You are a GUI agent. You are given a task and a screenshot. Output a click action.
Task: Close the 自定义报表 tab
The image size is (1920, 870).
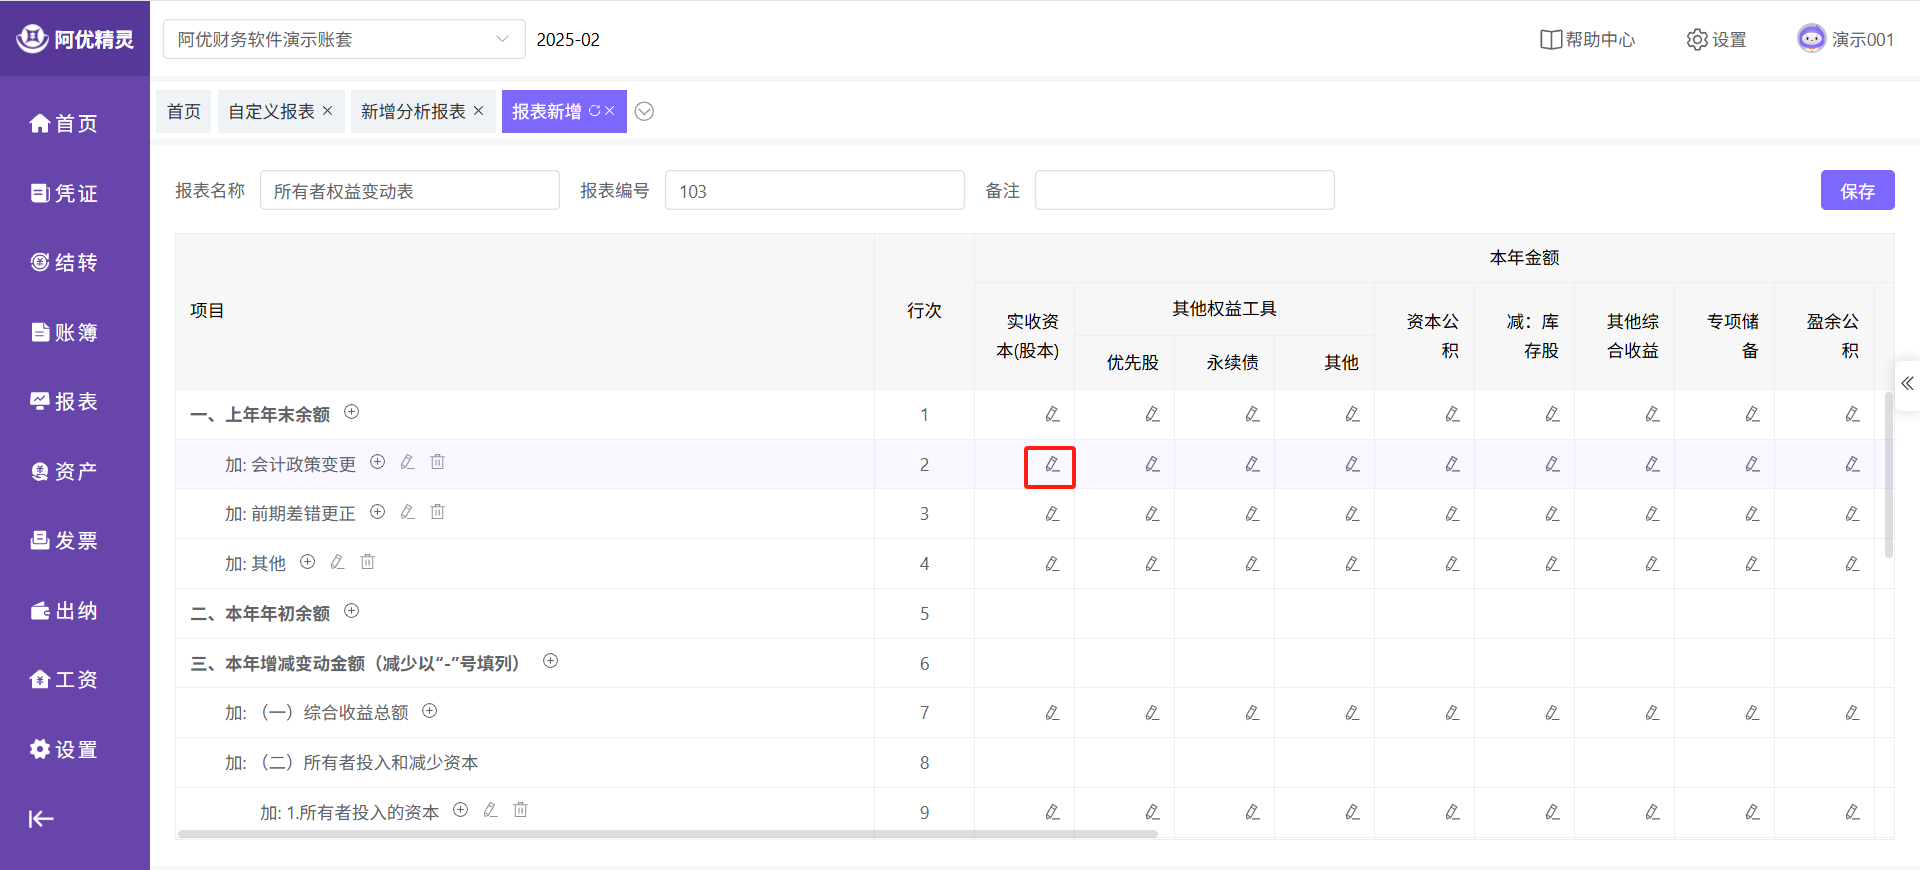click(x=327, y=111)
